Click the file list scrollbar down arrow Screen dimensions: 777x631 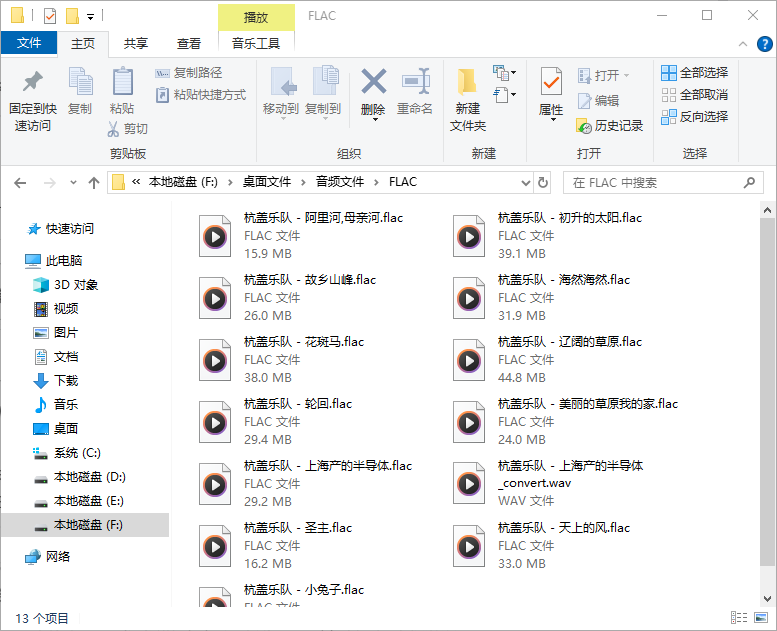point(767,598)
